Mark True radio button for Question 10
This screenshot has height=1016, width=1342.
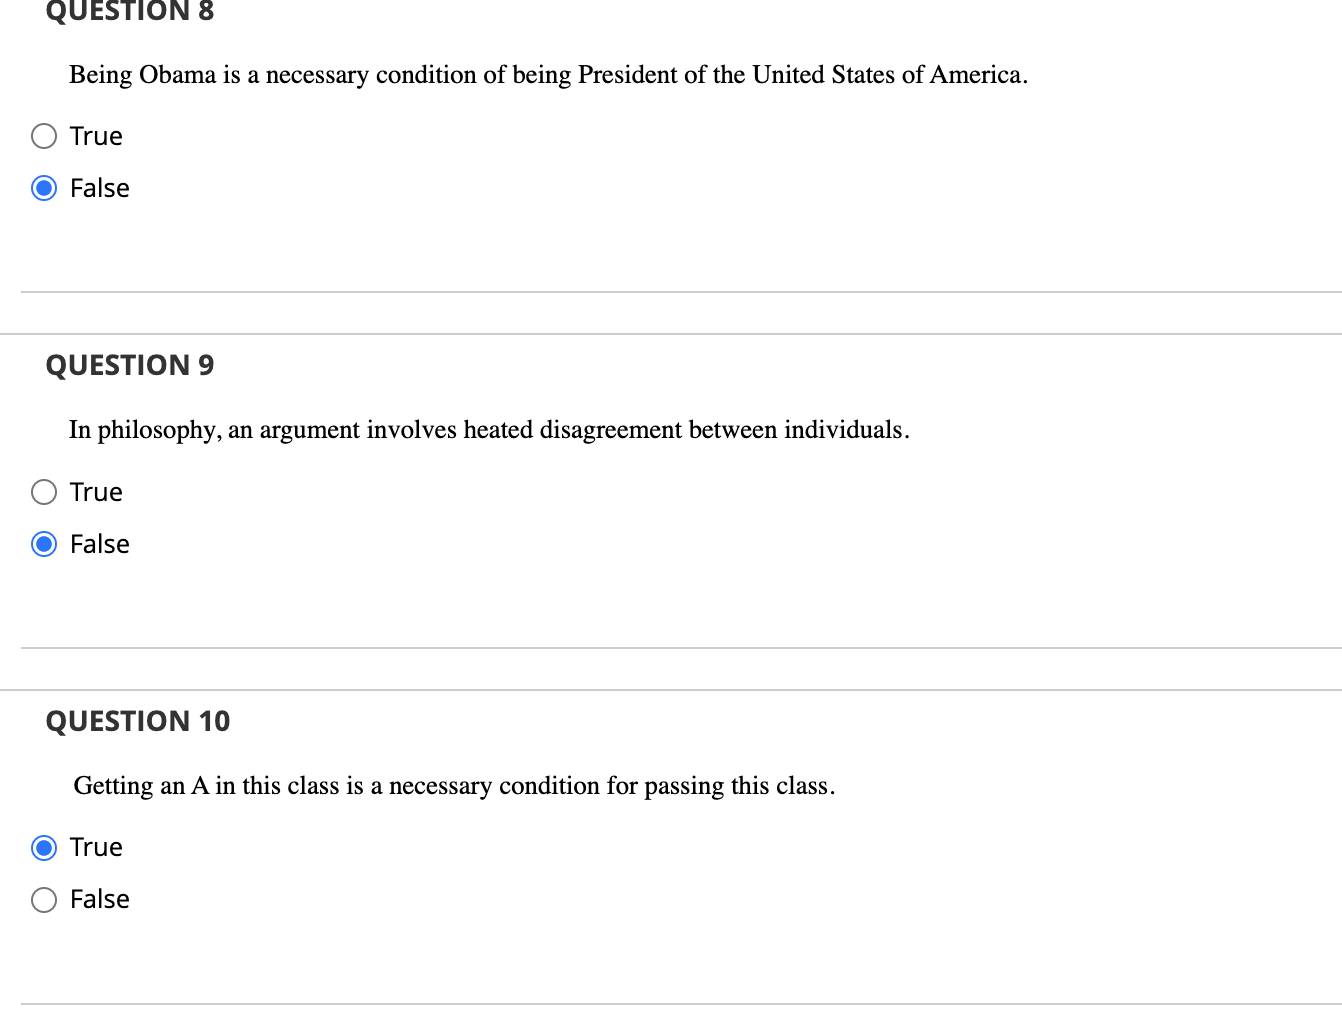click(44, 848)
